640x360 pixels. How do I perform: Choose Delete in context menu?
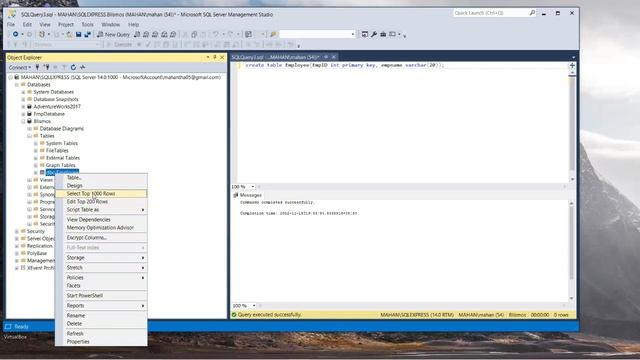(x=101, y=324)
